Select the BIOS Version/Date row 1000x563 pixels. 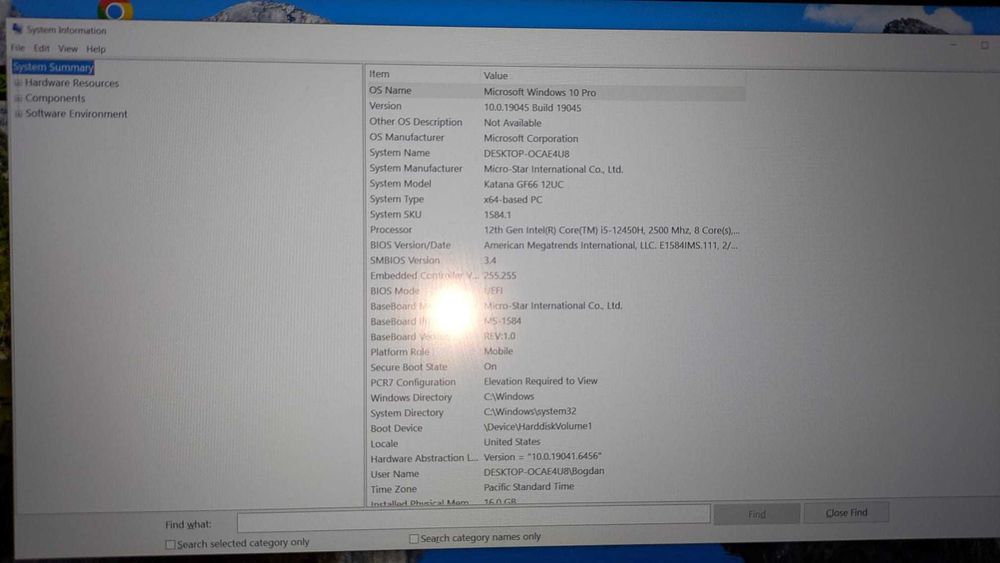(x=555, y=245)
